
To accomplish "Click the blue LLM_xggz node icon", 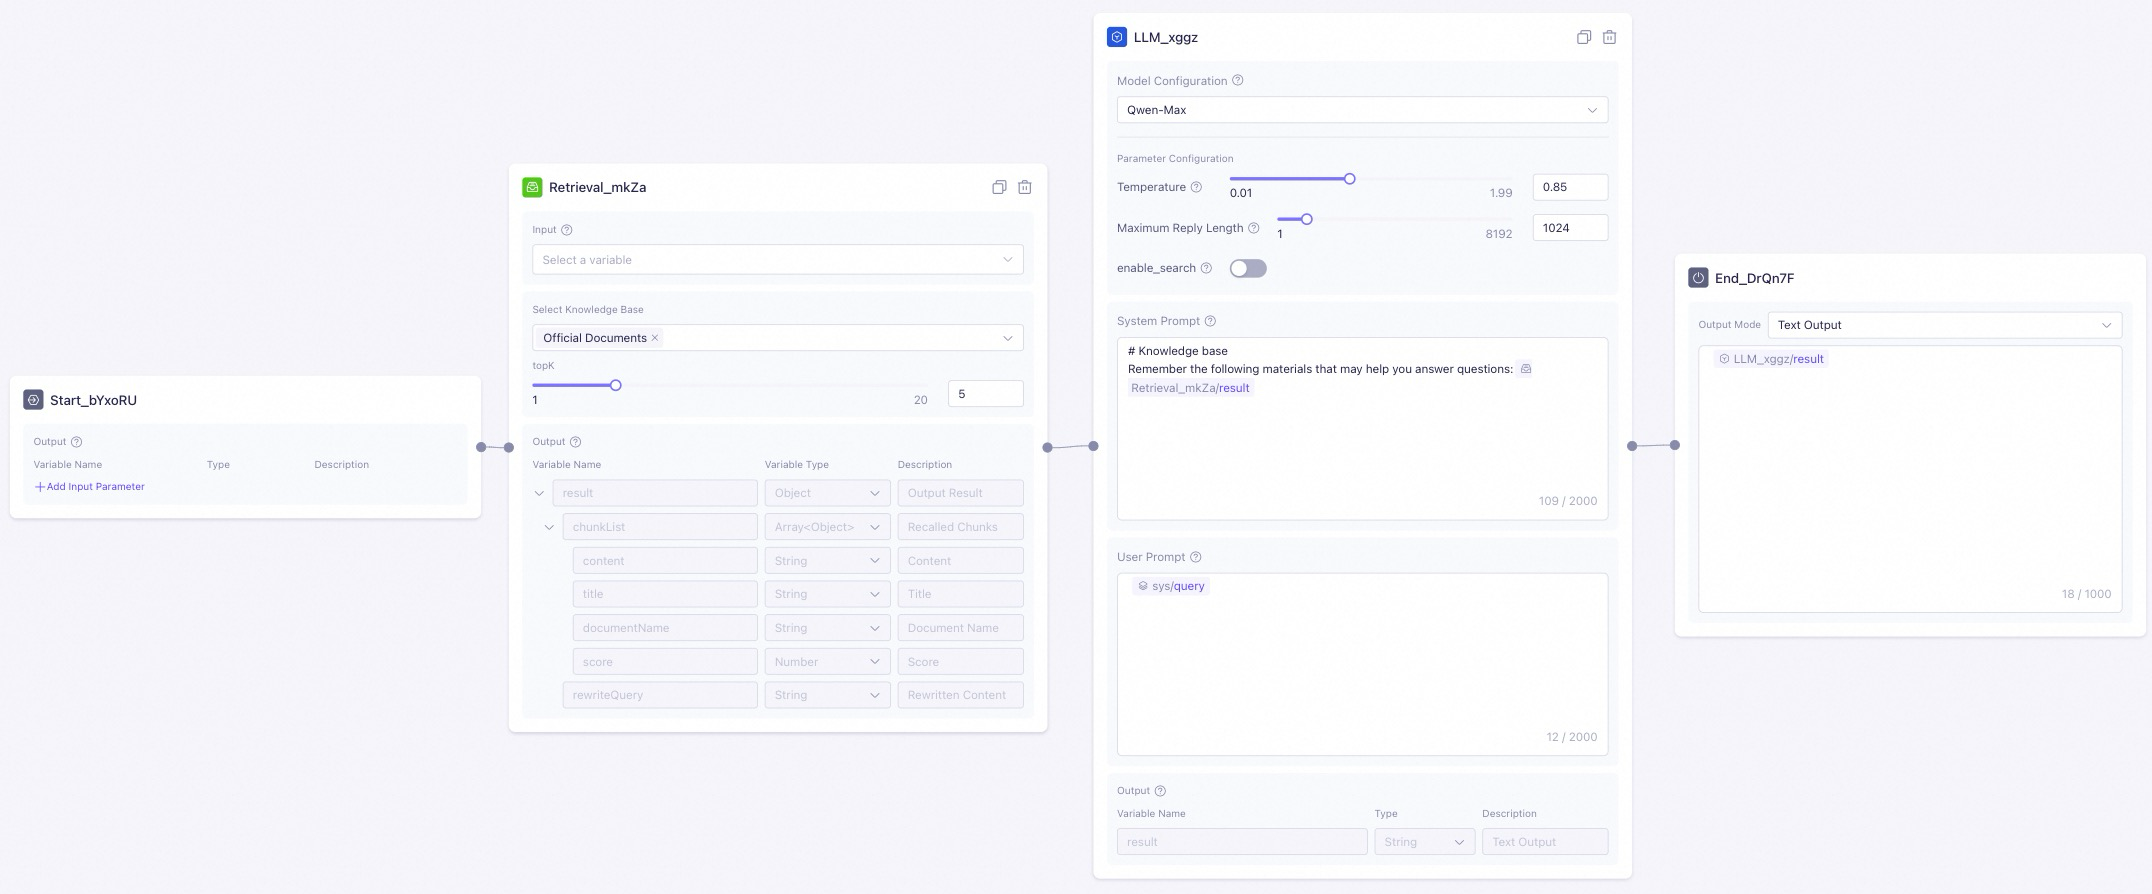I will coord(1117,37).
